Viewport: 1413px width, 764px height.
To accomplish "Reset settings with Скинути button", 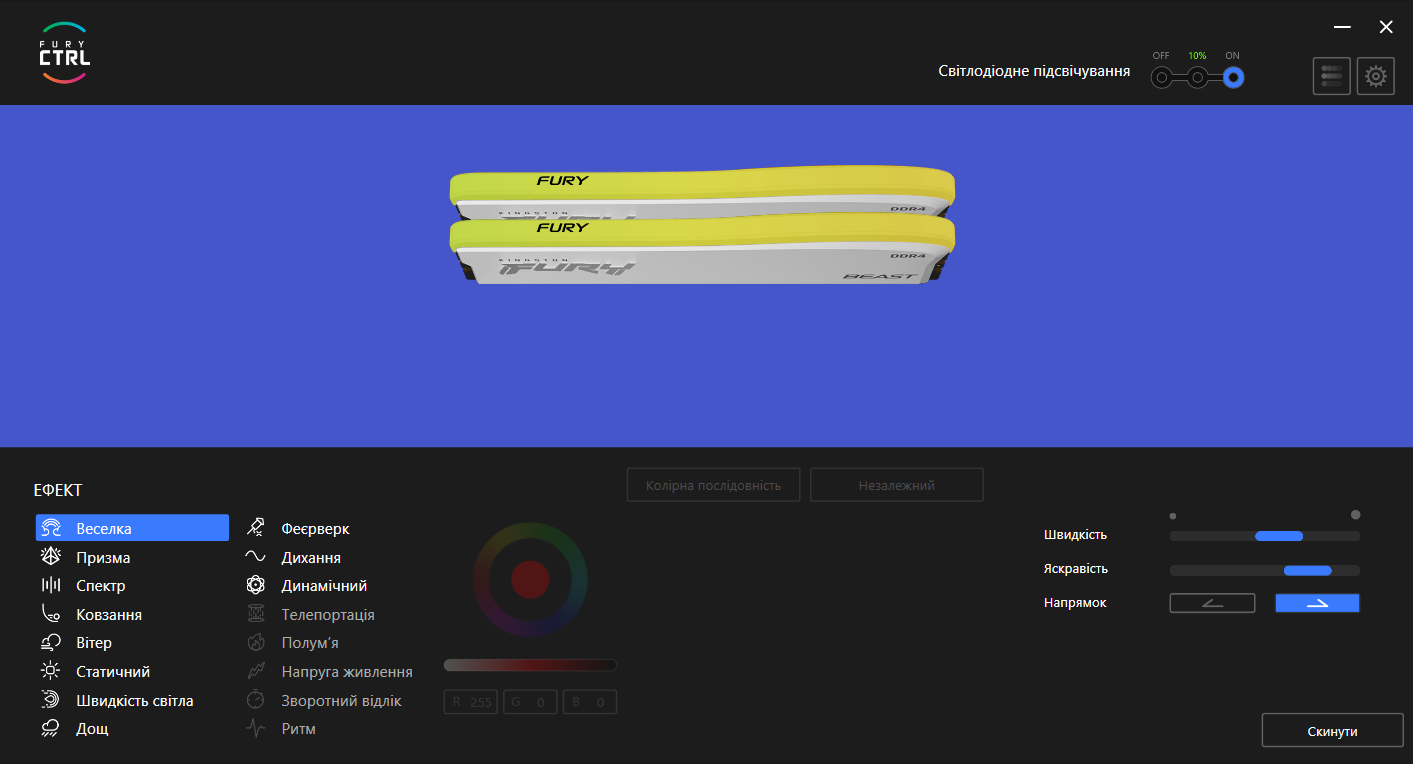I will click(1332, 731).
